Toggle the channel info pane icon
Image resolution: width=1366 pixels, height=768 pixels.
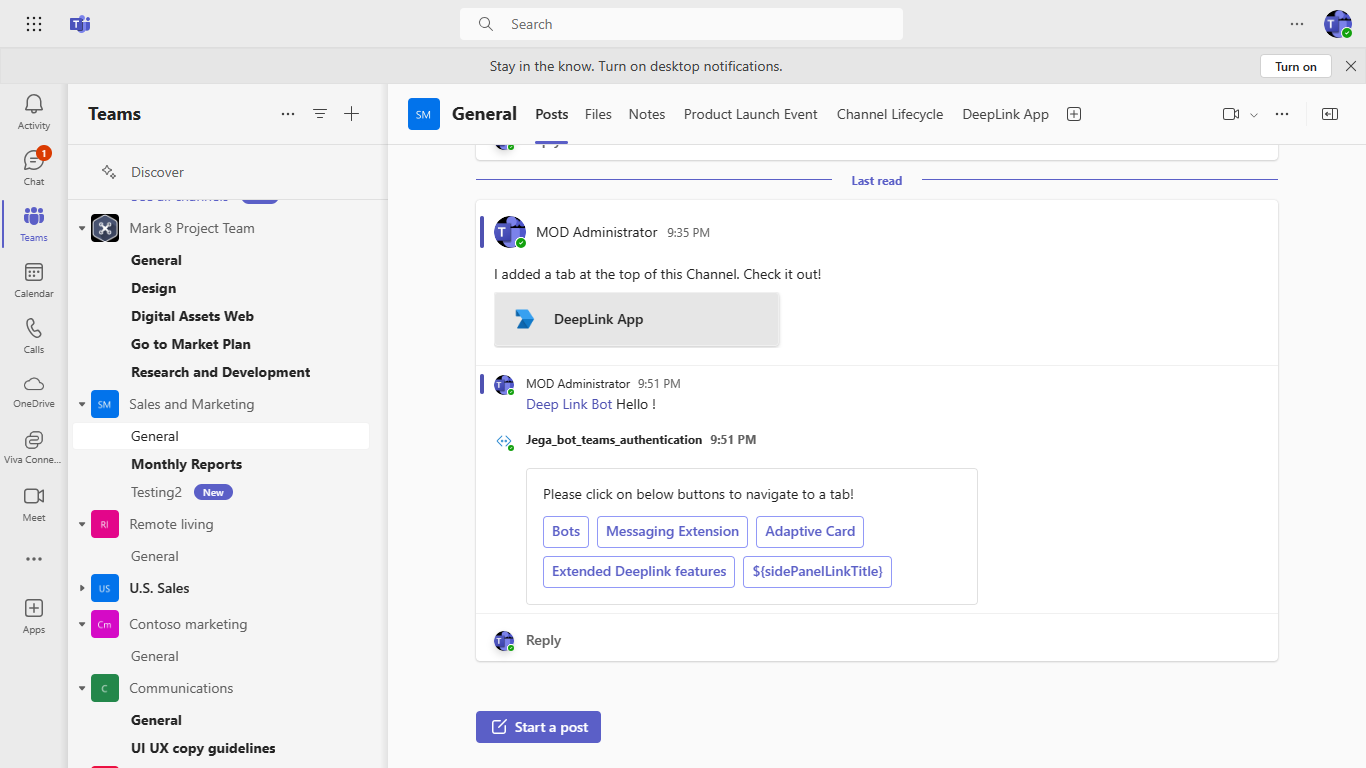pos(1330,114)
